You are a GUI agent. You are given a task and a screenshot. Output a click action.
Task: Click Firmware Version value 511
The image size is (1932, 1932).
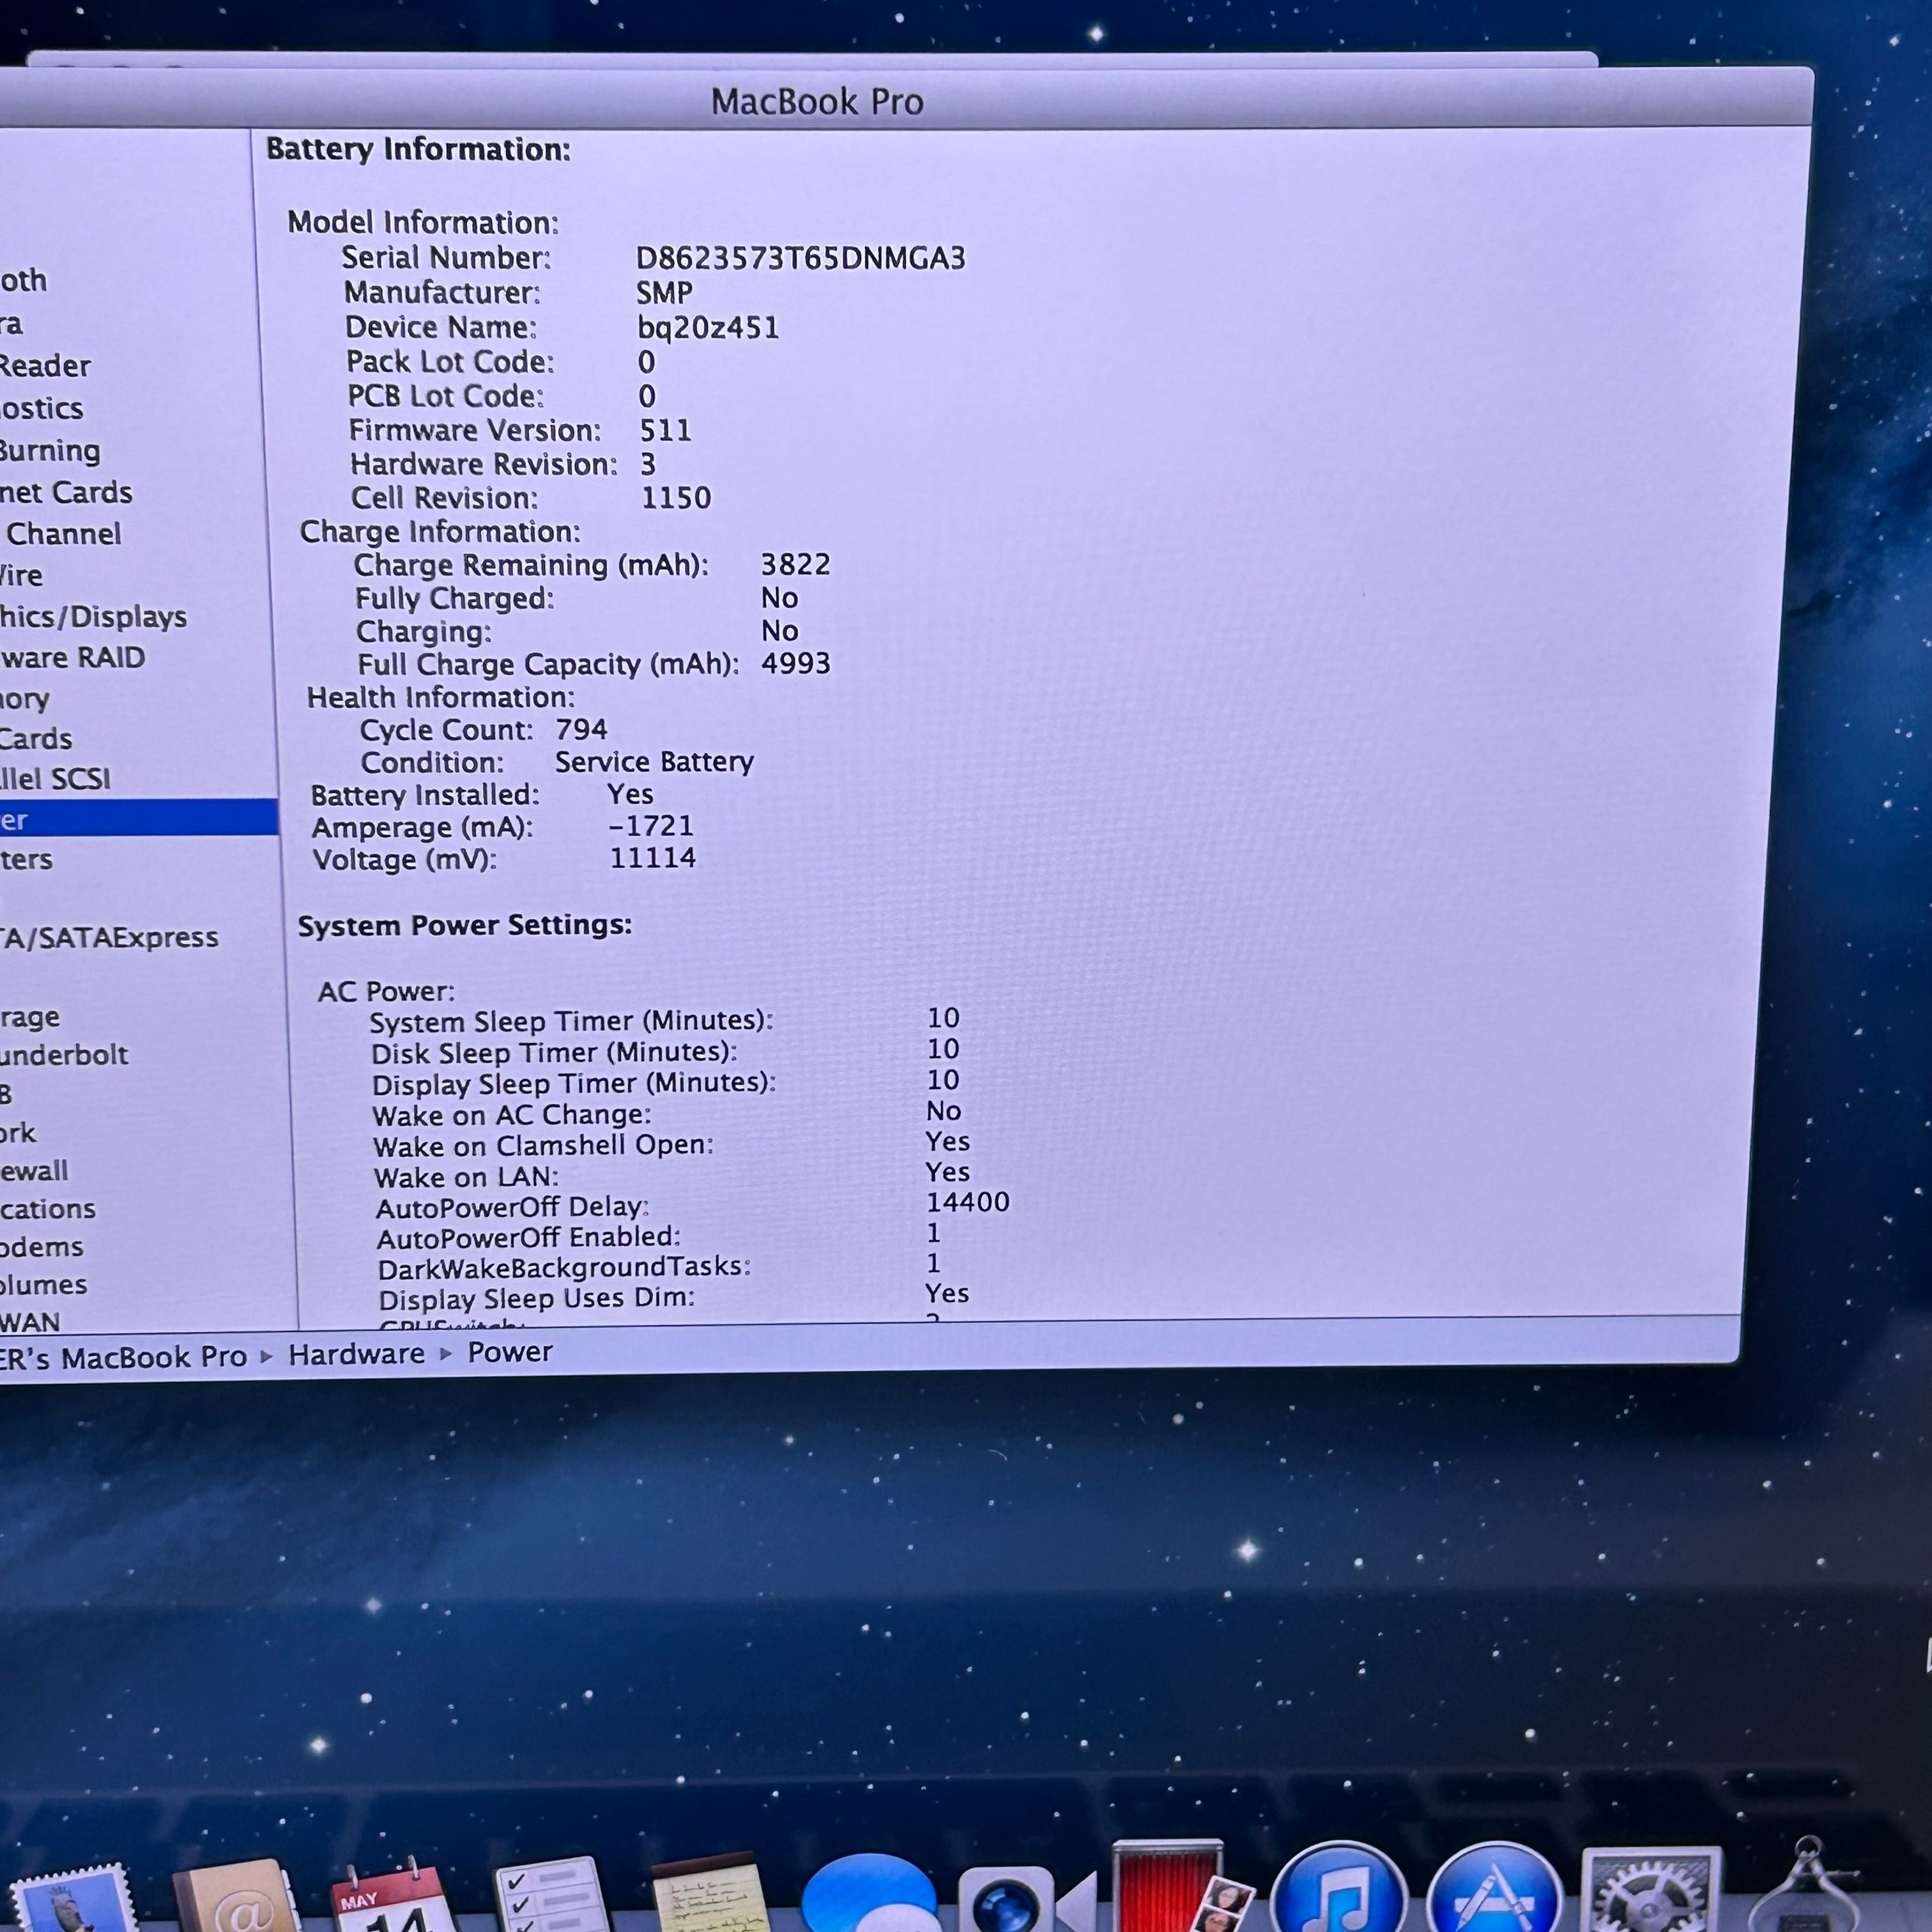[x=665, y=430]
